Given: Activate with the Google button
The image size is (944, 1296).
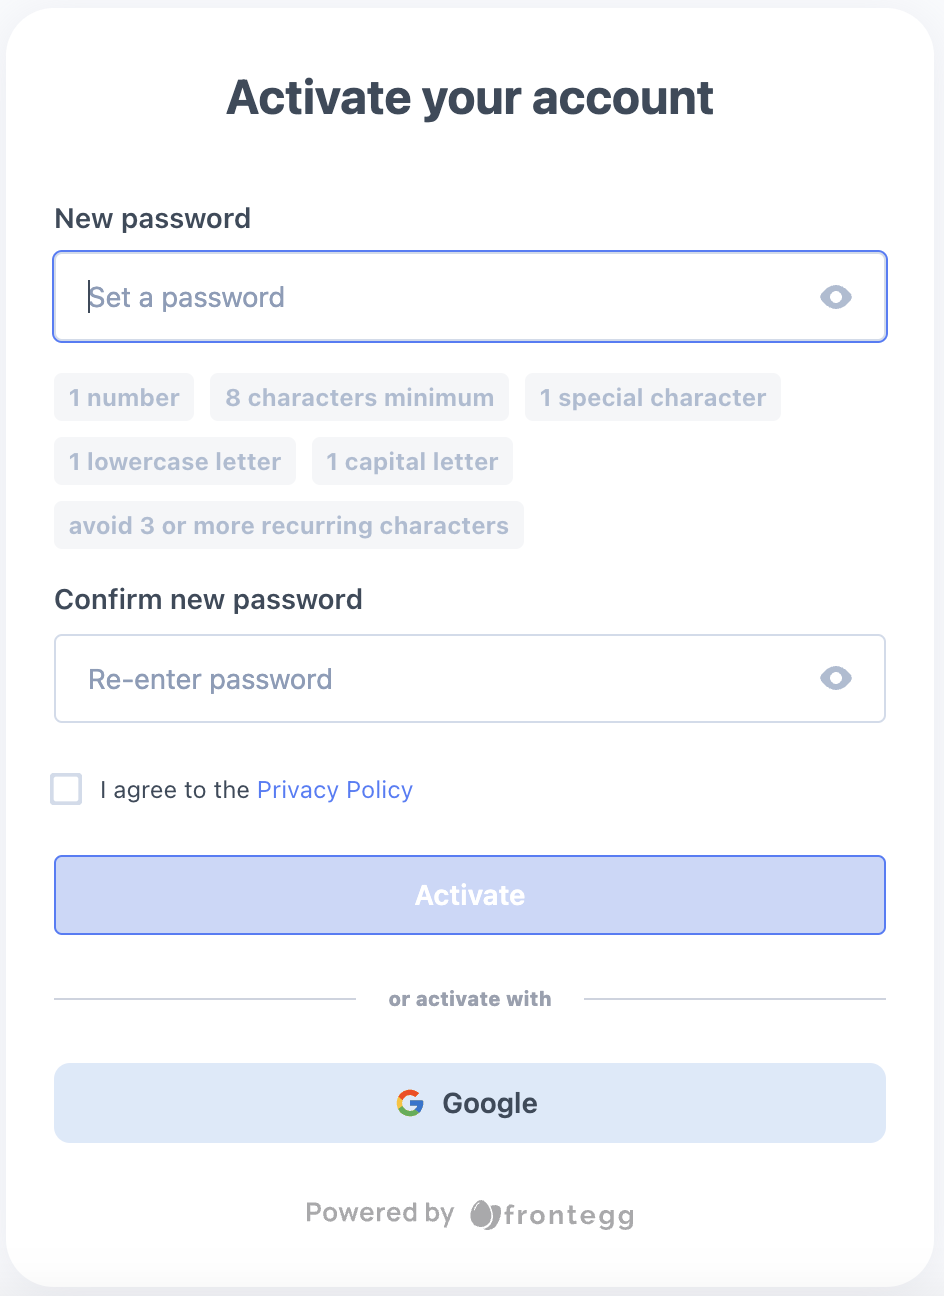Looking at the screenshot, I should click(470, 1103).
